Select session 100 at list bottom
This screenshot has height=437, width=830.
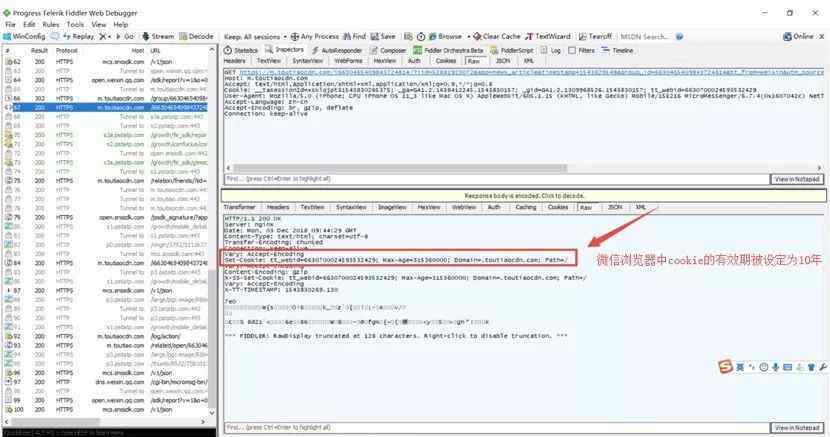click(106, 409)
